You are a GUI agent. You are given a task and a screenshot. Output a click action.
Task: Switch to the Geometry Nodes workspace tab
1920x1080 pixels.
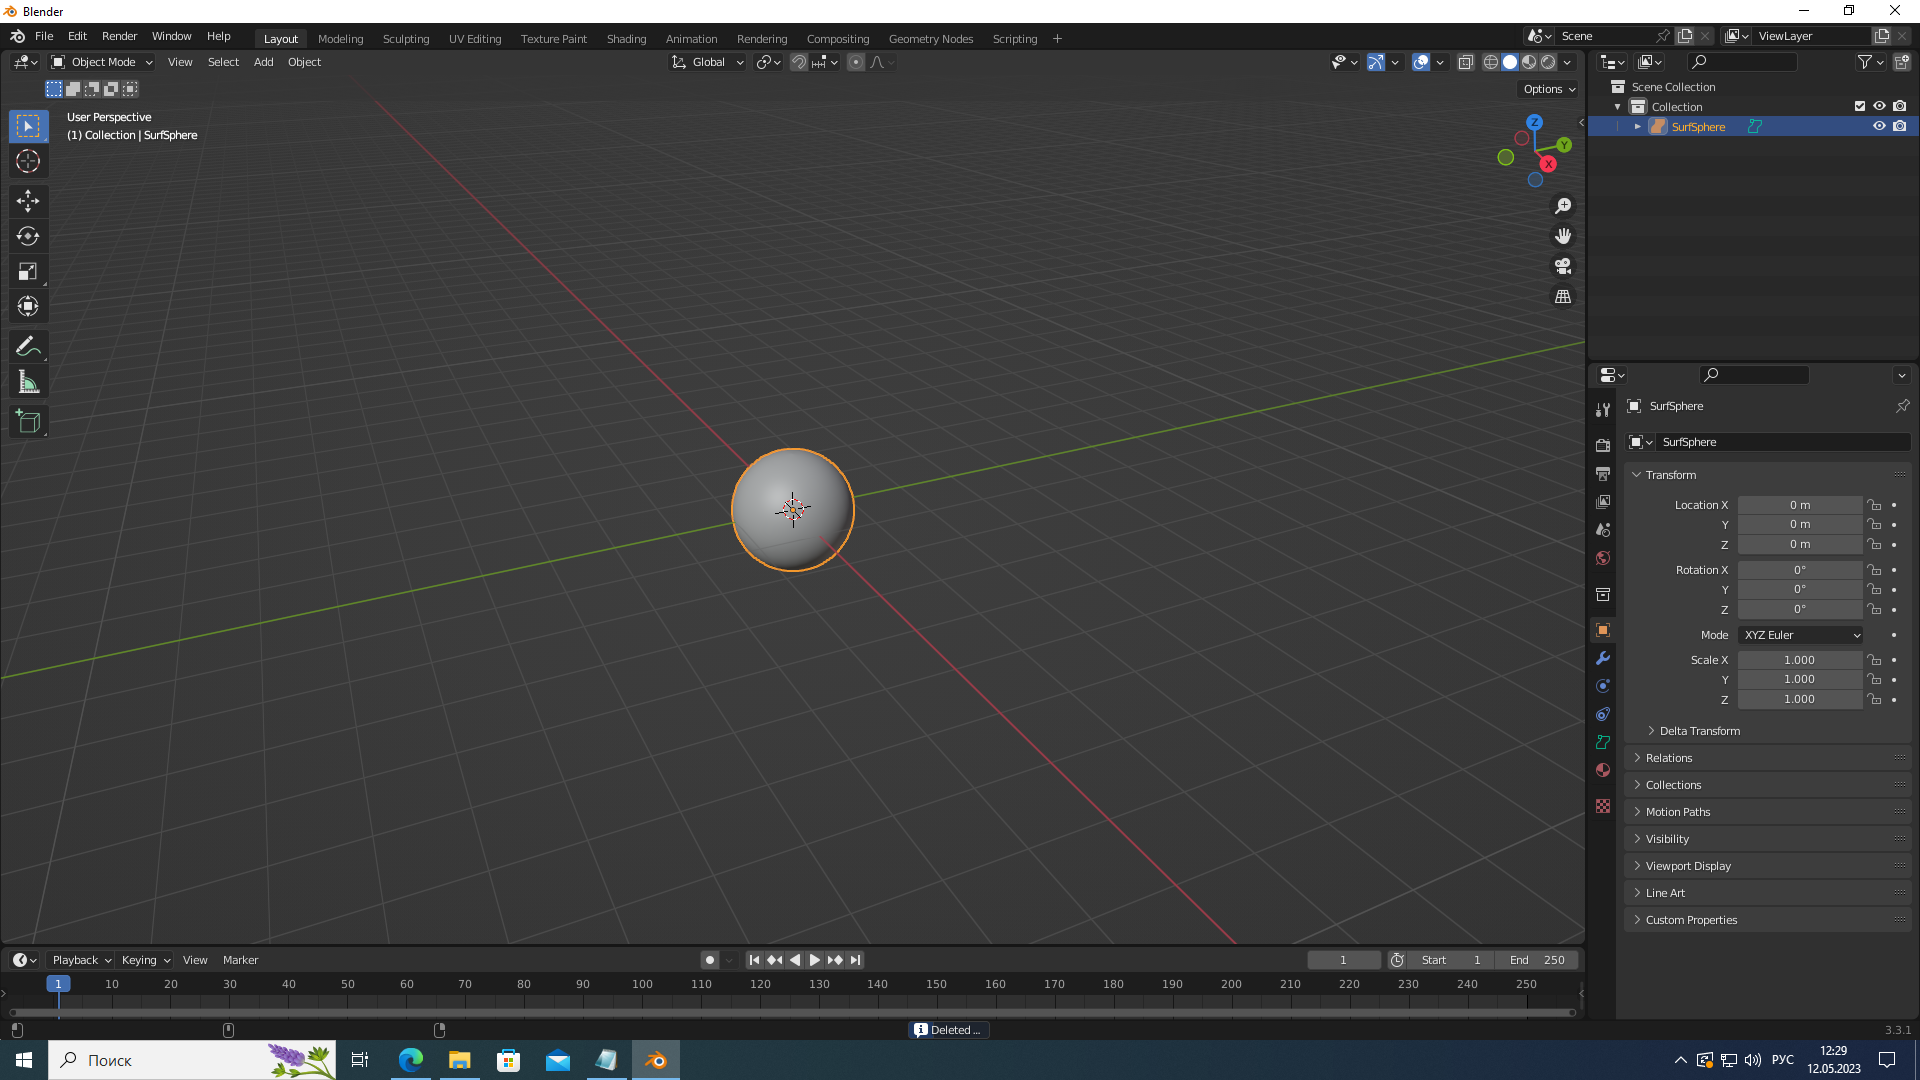pyautogui.click(x=930, y=39)
